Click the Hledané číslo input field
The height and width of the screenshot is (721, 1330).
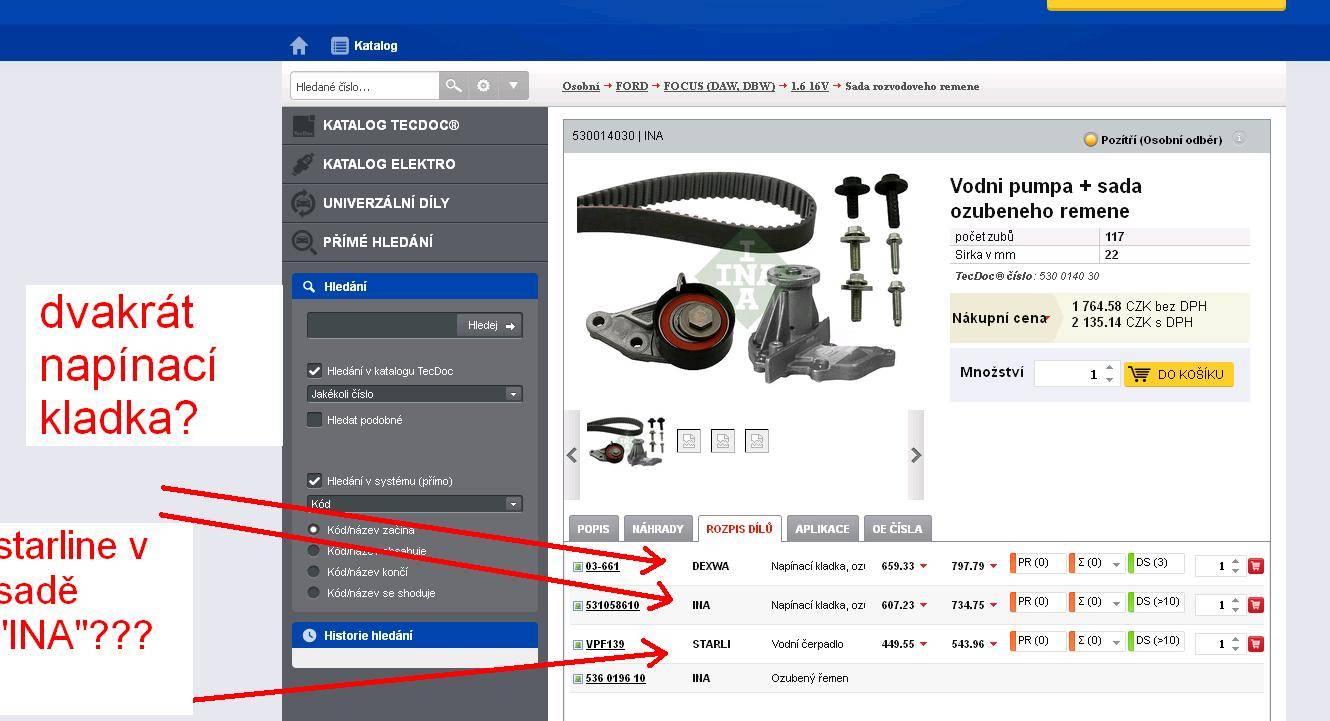point(365,86)
